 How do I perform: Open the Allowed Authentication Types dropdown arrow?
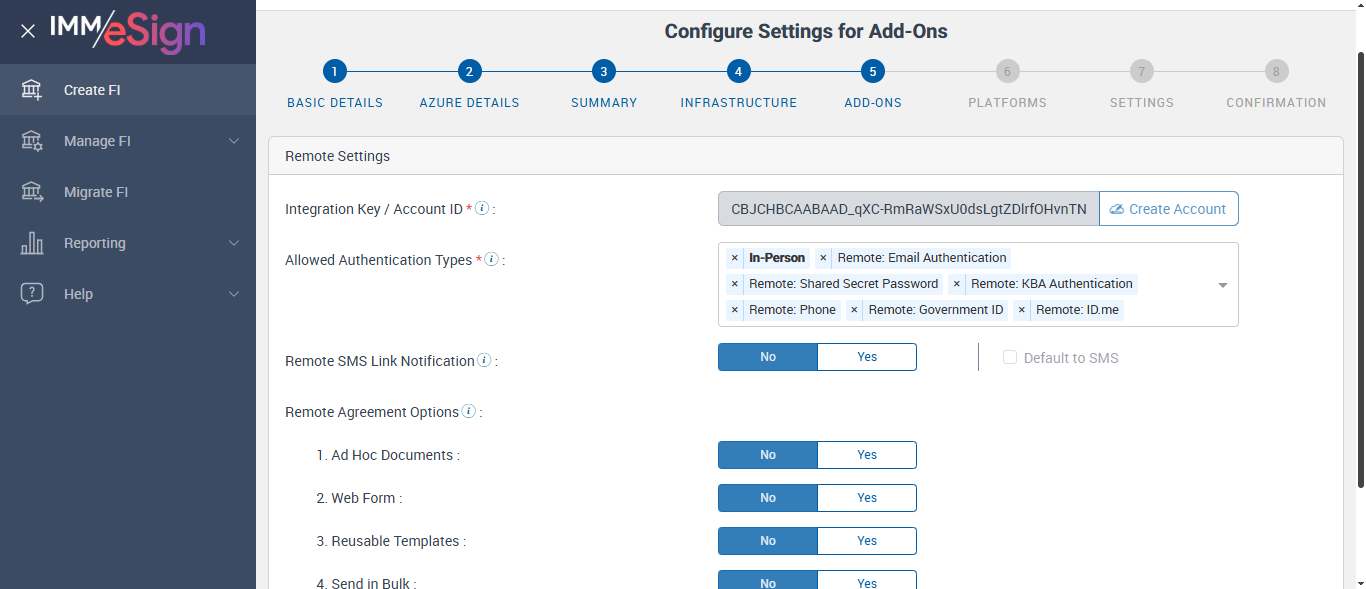point(1222,285)
